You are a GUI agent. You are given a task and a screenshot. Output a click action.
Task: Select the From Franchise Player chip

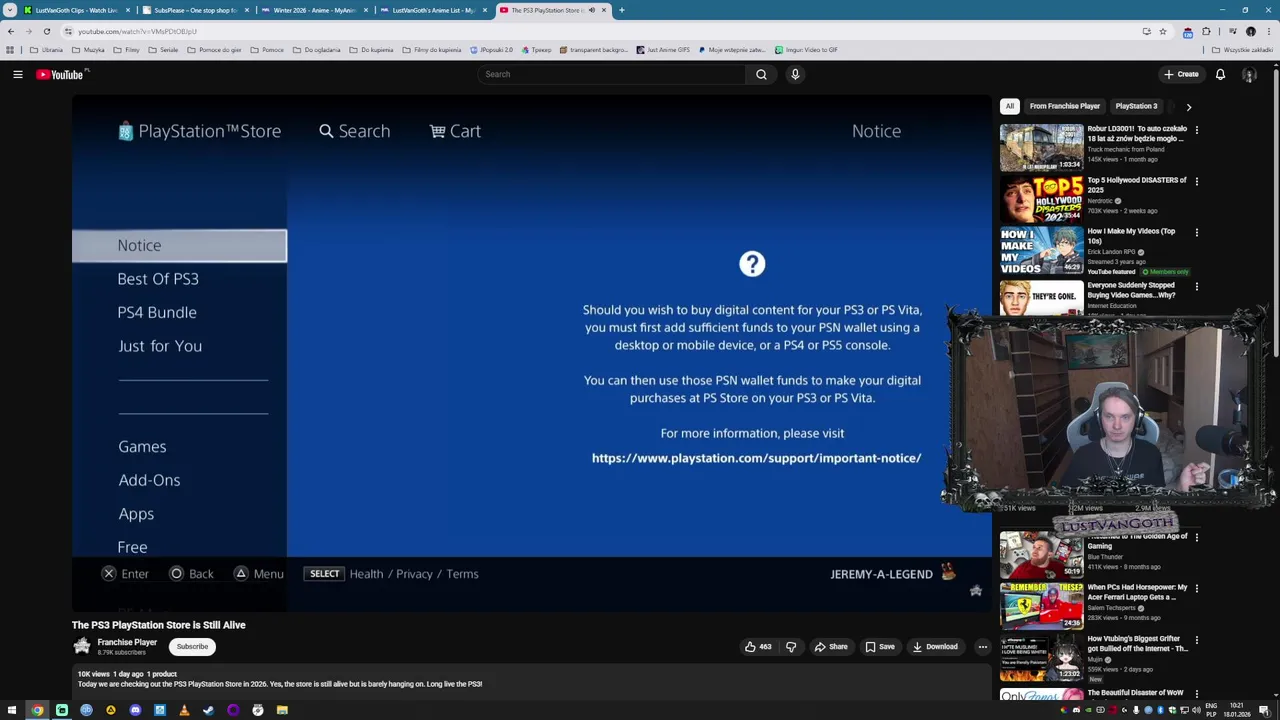point(1064,106)
